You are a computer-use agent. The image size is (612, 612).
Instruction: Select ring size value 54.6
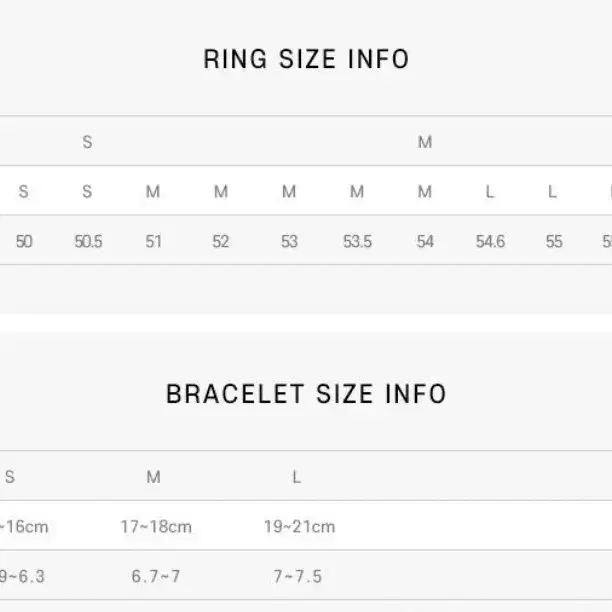pos(490,242)
